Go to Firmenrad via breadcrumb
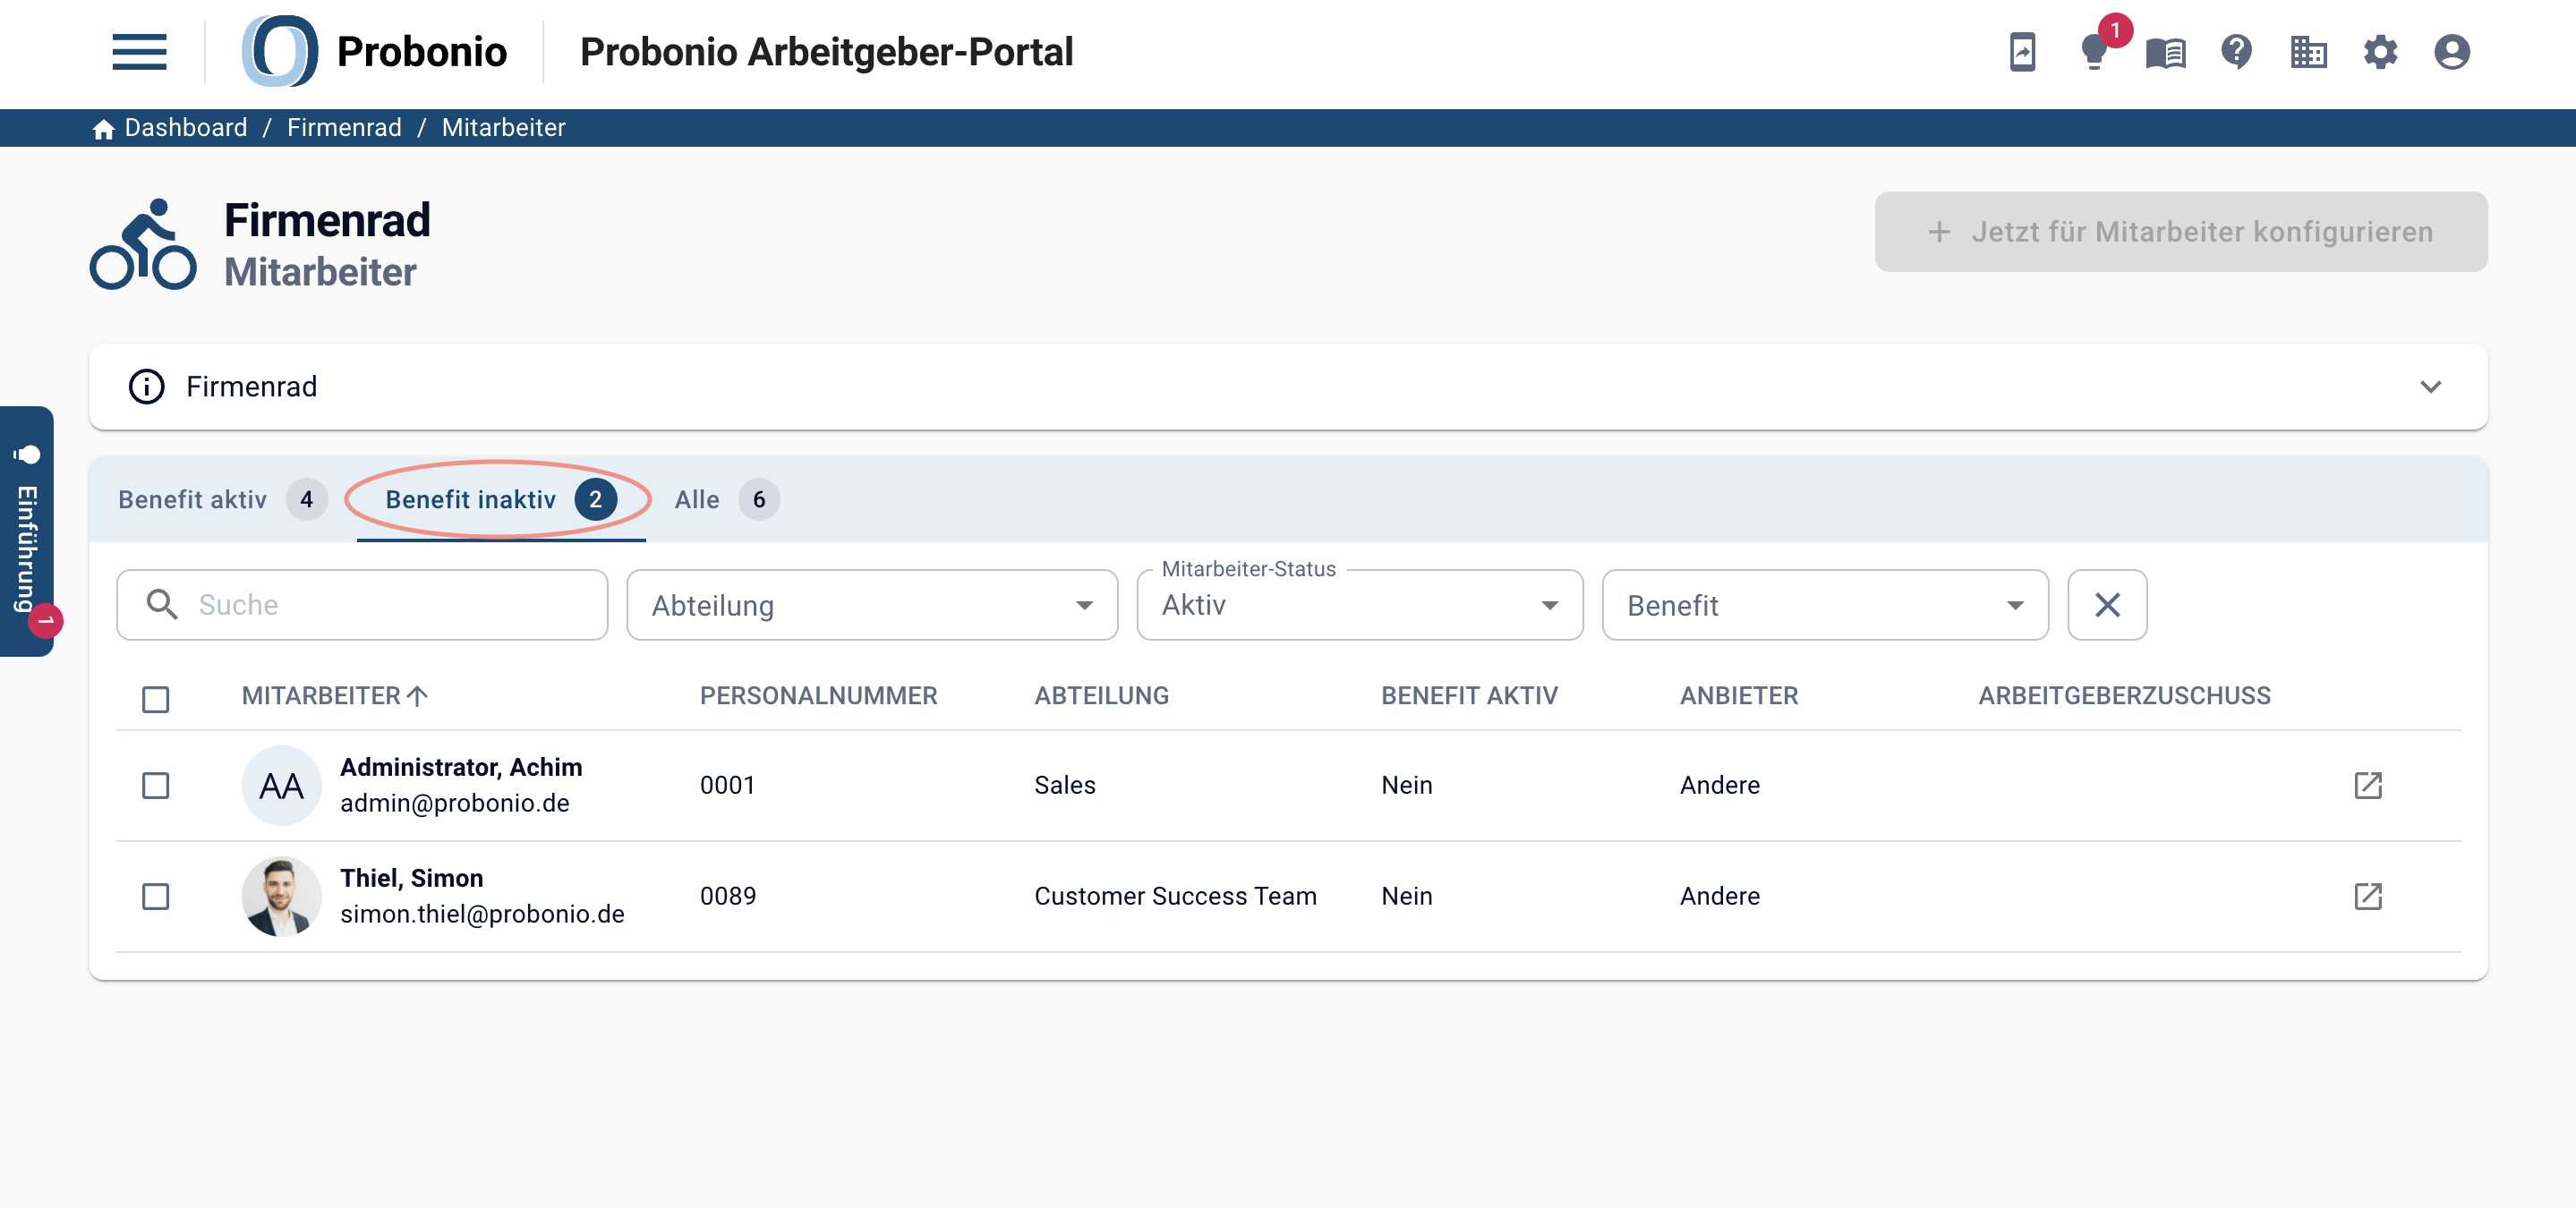The image size is (2576, 1208). (x=344, y=128)
